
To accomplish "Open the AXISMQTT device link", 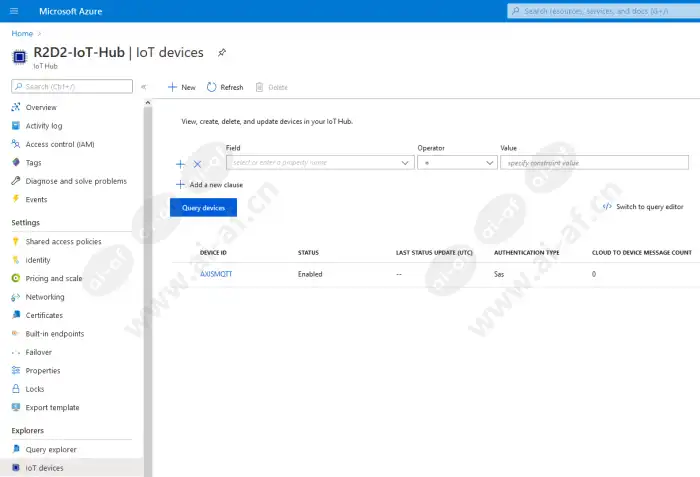I will 216,274.
